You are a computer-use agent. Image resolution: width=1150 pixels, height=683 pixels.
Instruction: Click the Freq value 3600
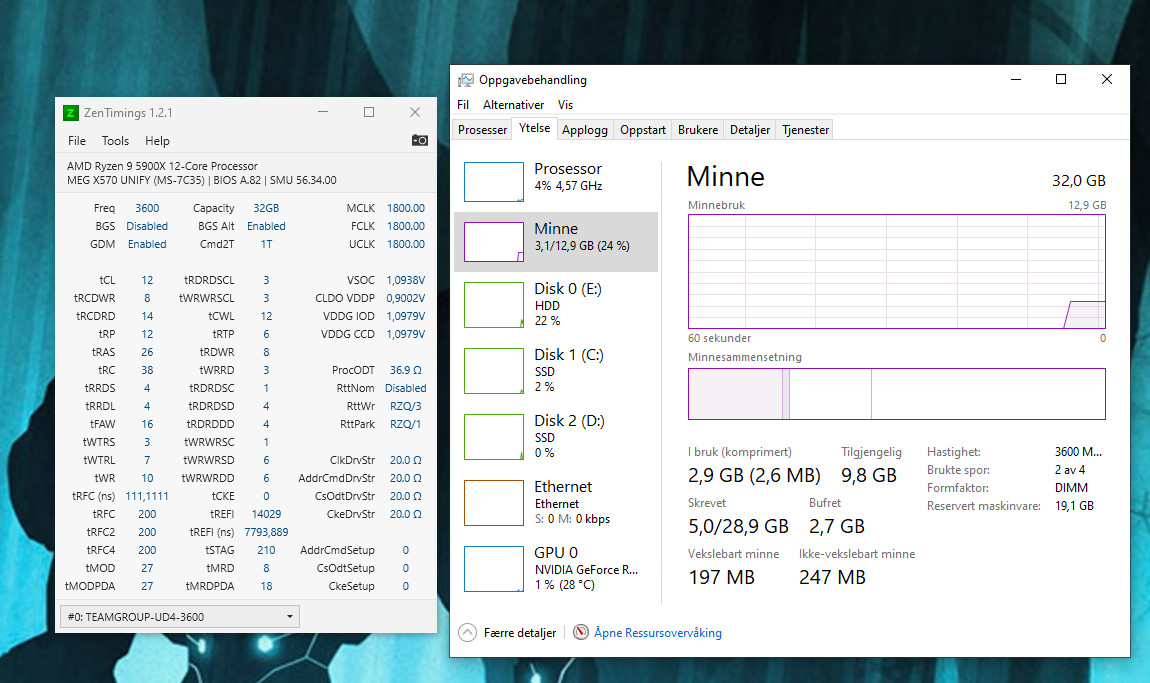147,208
